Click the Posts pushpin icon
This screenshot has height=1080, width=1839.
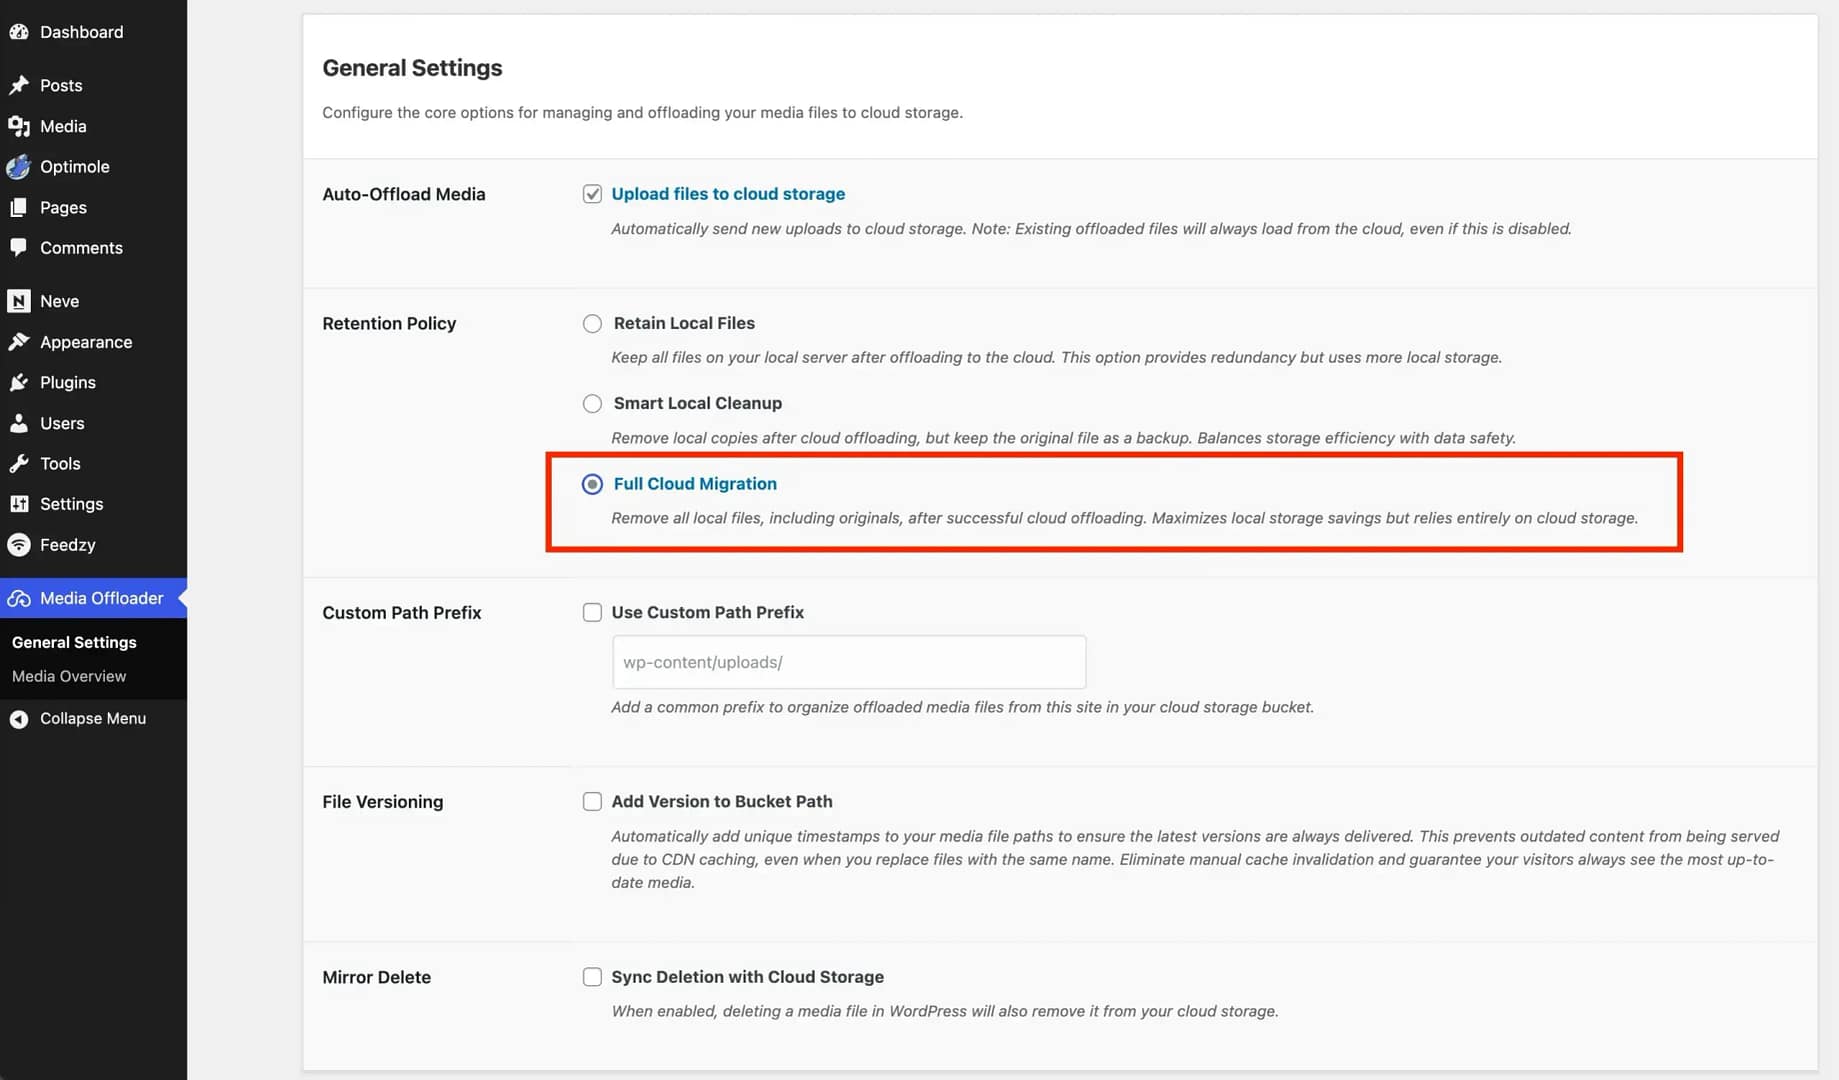pyautogui.click(x=19, y=85)
